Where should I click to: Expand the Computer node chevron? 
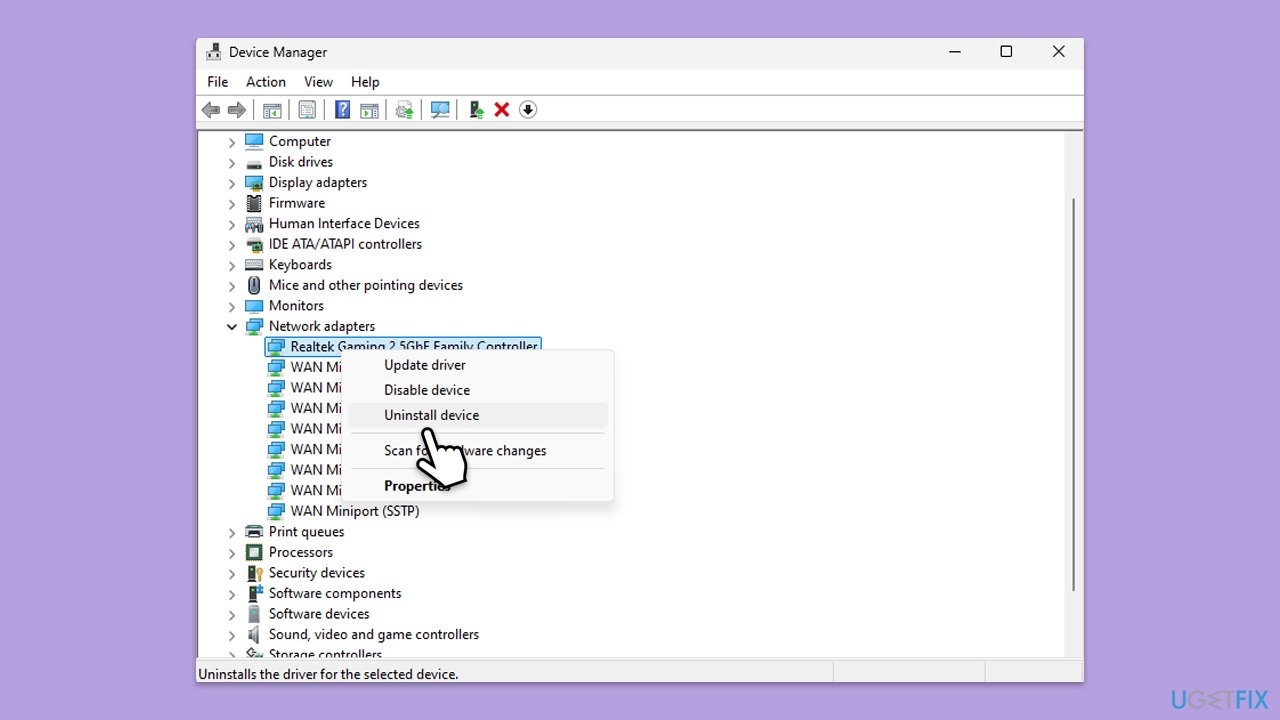(232, 142)
